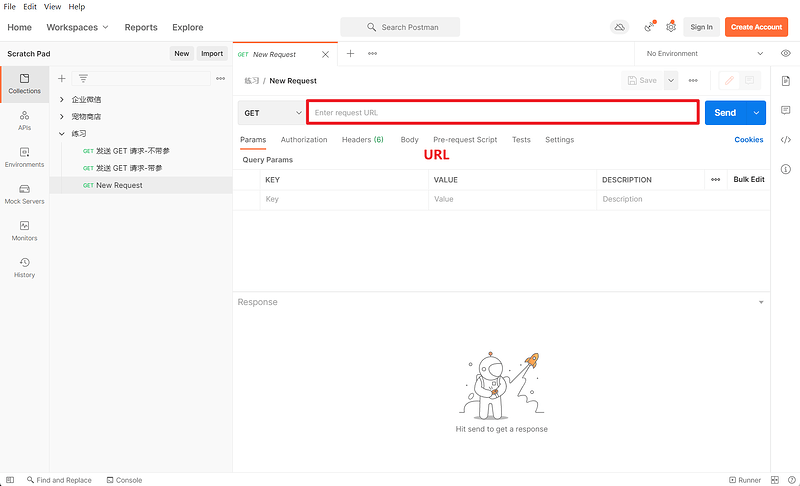Screen dimensions: 800x486
Task: Switch to the Tests tab
Action: [521, 140]
